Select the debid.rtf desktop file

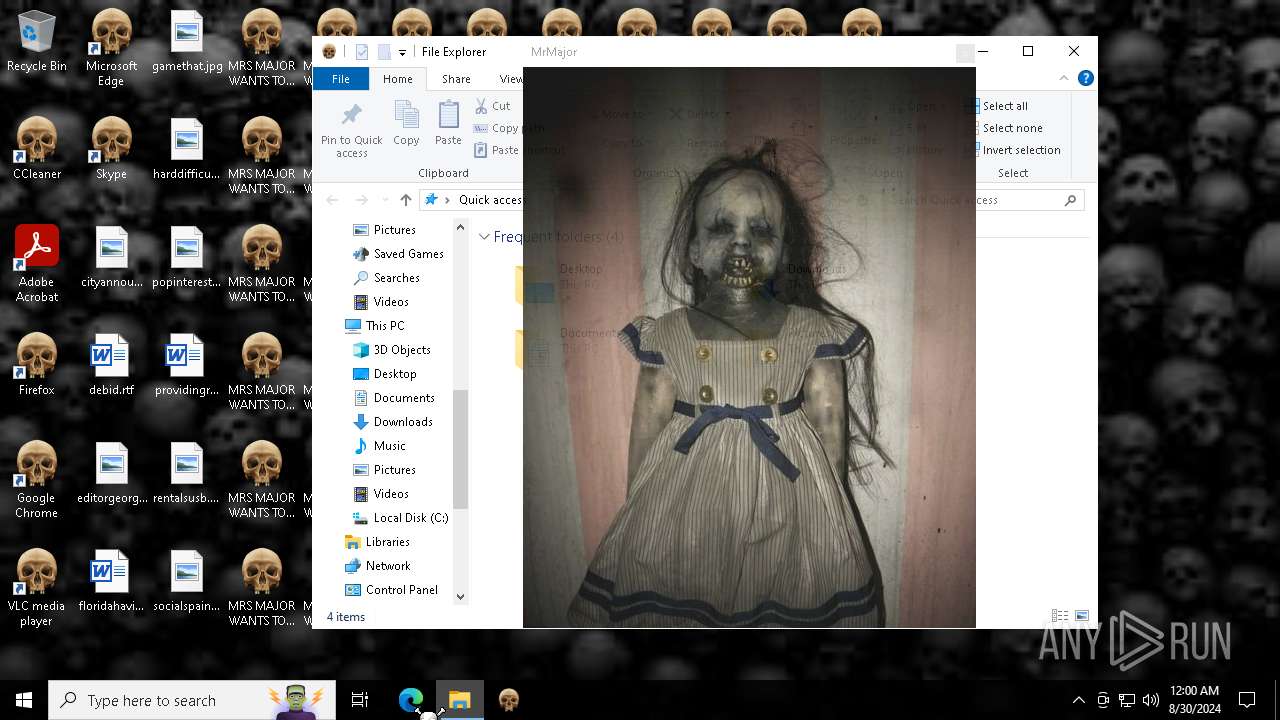click(111, 366)
